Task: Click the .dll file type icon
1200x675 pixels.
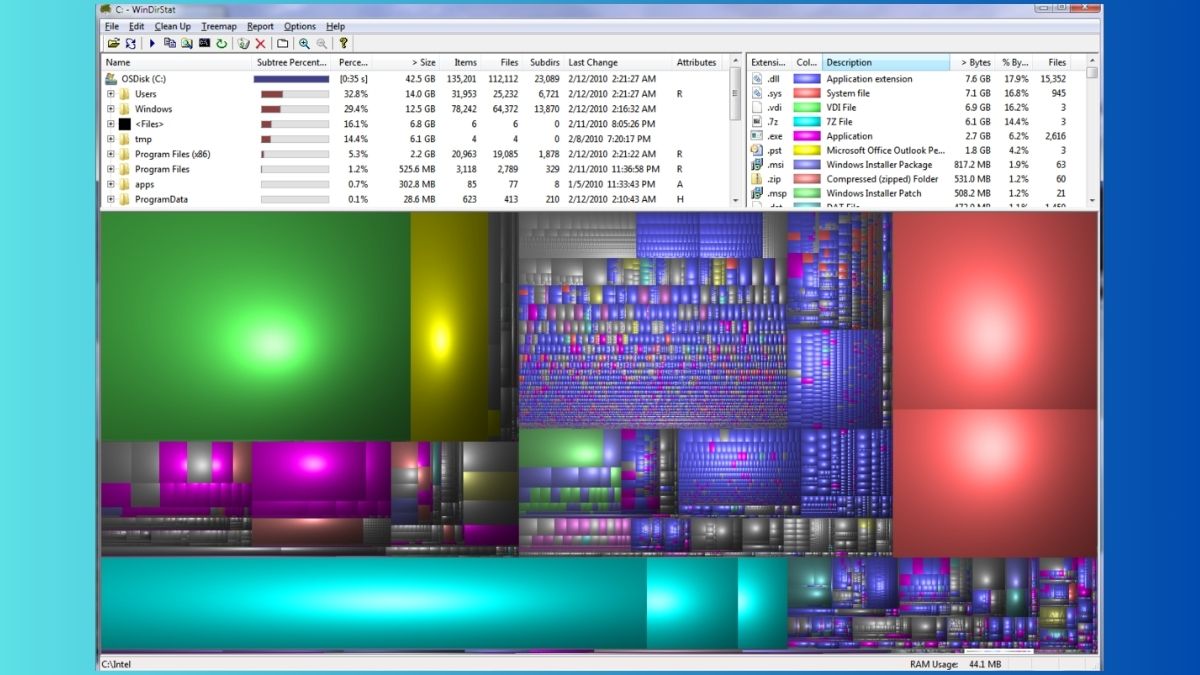Action: pyautogui.click(x=757, y=79)
